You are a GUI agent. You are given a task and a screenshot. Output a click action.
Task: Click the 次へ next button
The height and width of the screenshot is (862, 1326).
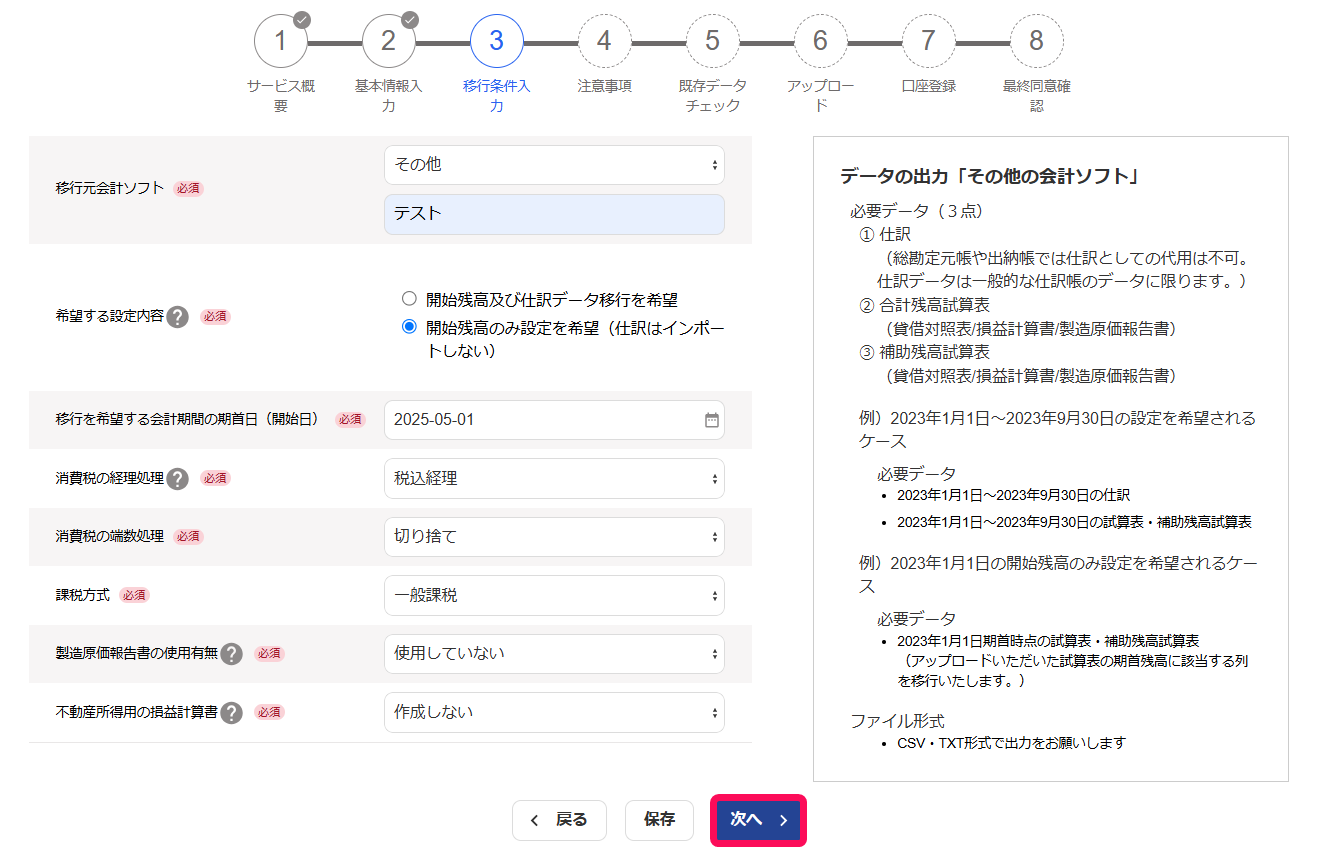[758, 821]
